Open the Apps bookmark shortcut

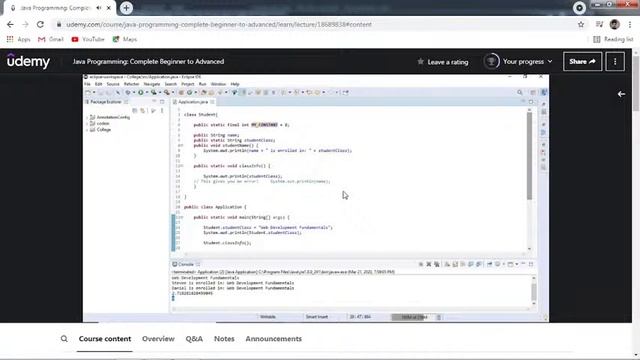point(18,39)
